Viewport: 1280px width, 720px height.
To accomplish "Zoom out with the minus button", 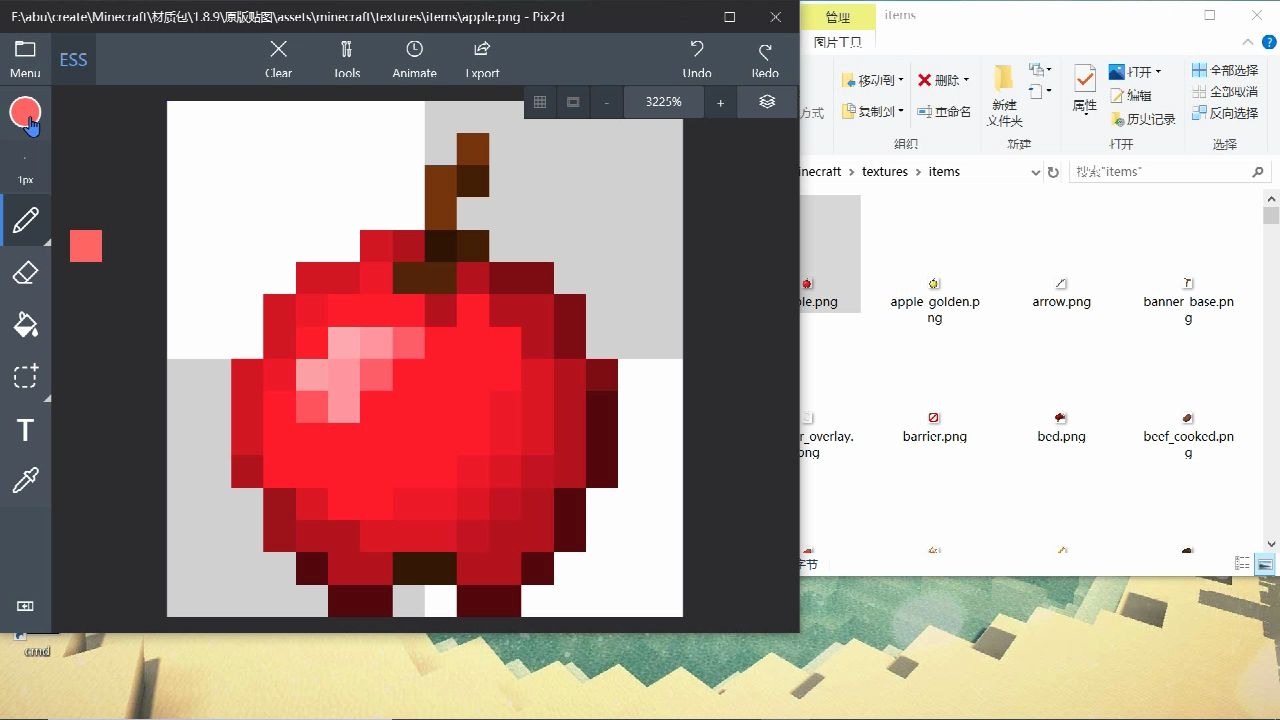I will (x=606, y=102).
